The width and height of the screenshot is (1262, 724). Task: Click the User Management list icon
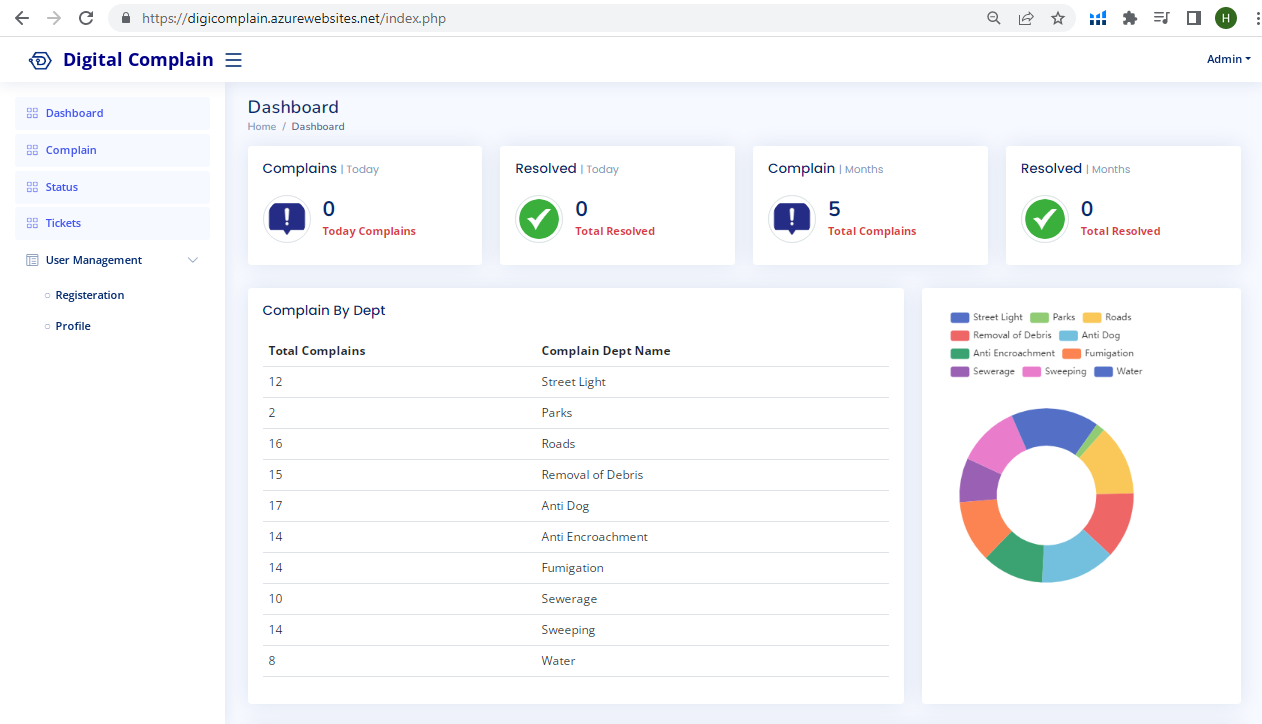pos(31,260)
